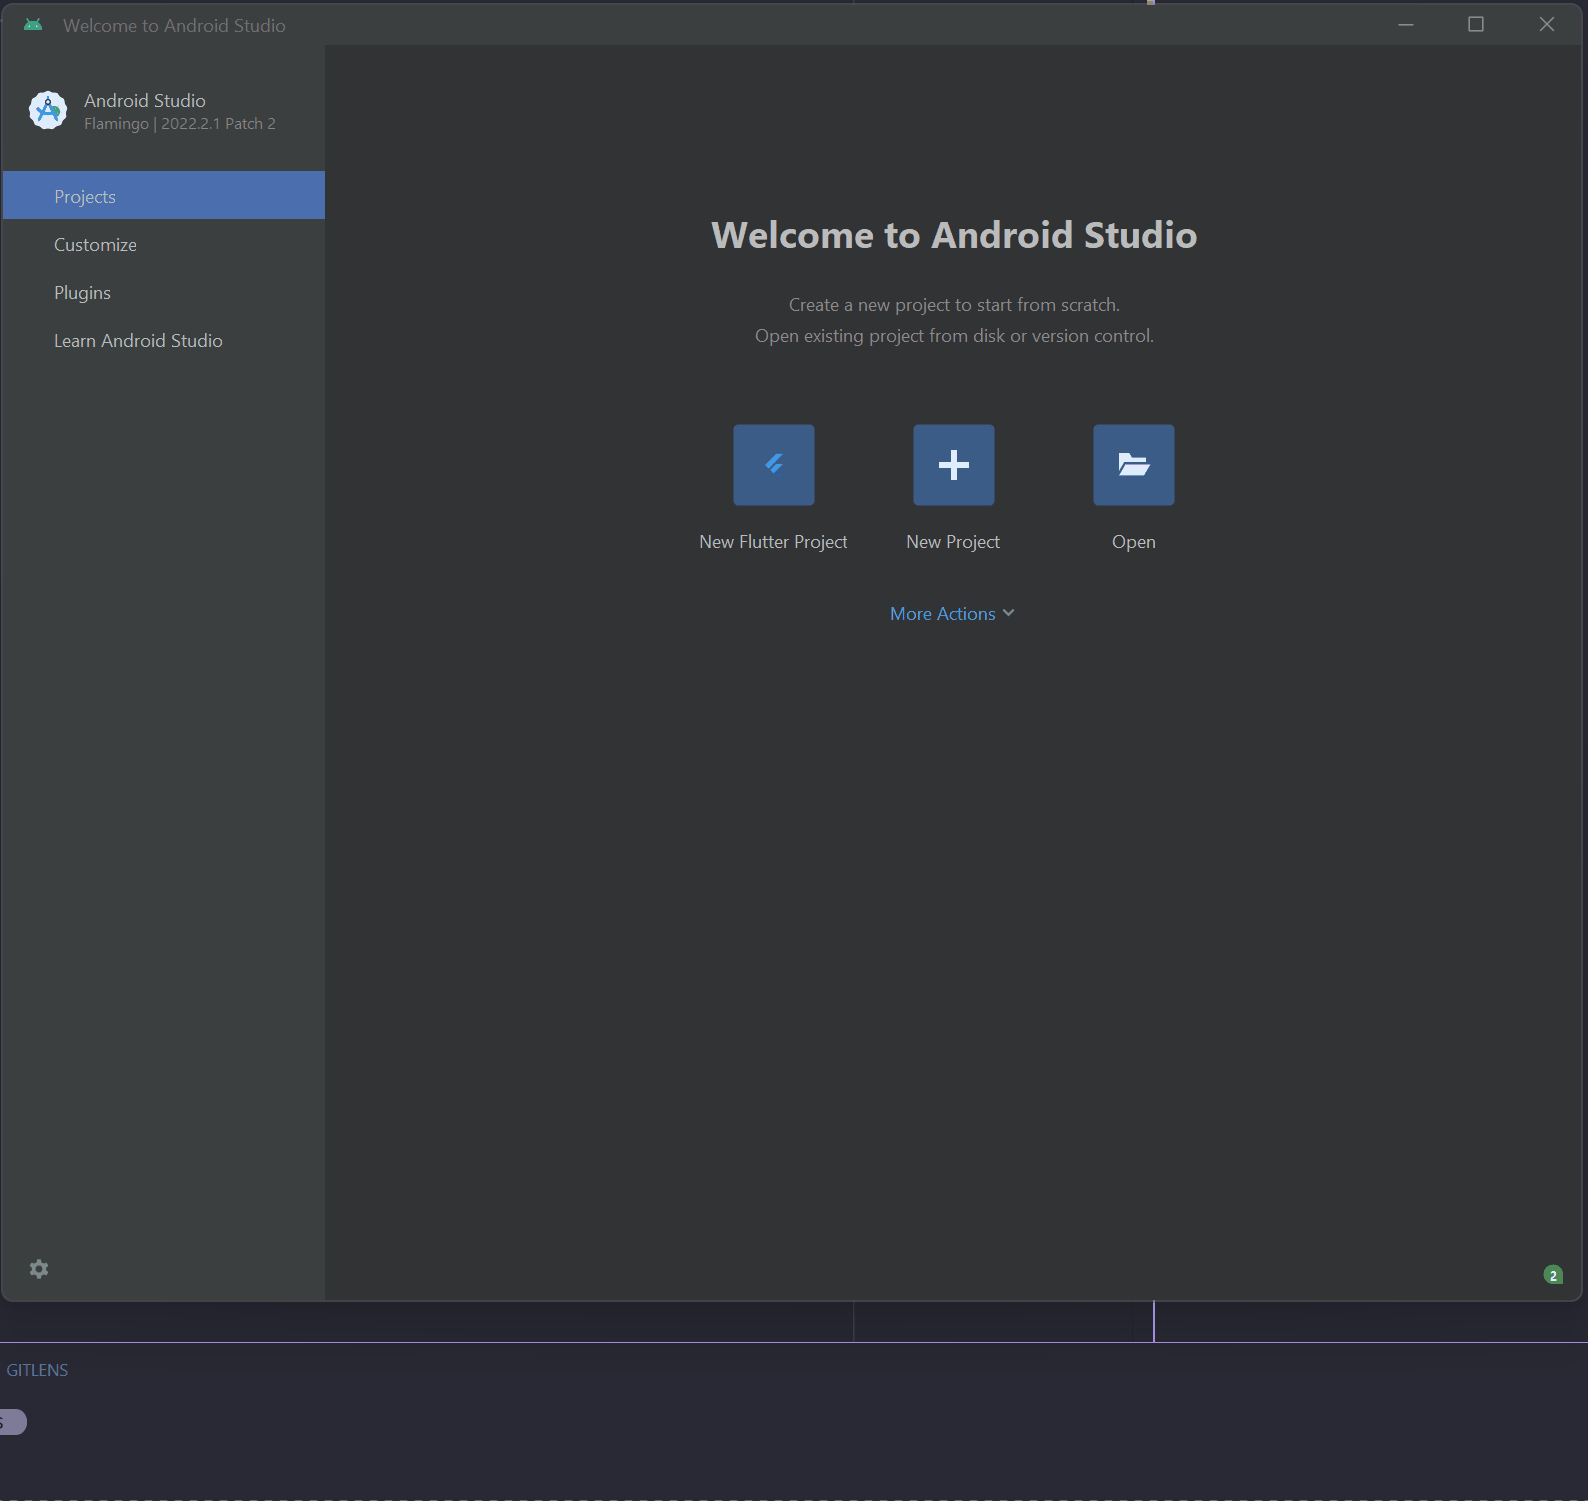Click the Open text label

(x=1133, y=542)
